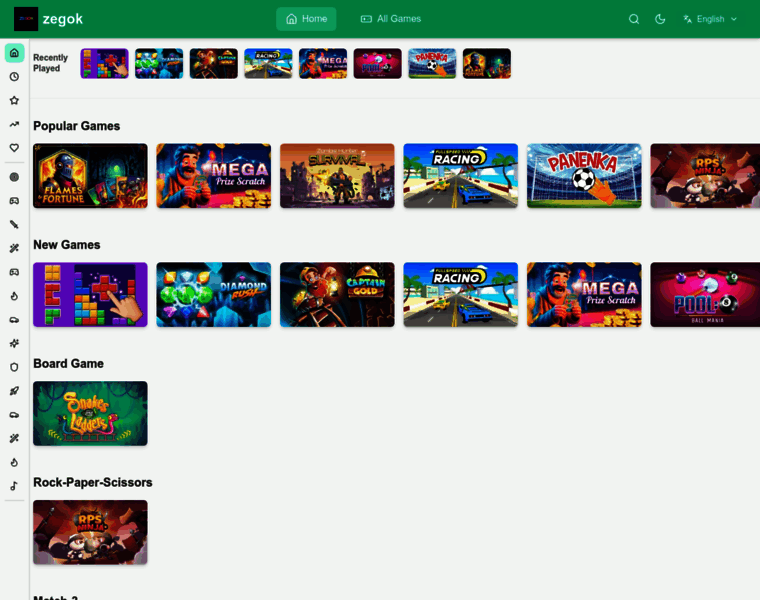The height and width of the screenshot is (600, 760).
Task: Click the zegok brand name text
Action: pos(63,19)
